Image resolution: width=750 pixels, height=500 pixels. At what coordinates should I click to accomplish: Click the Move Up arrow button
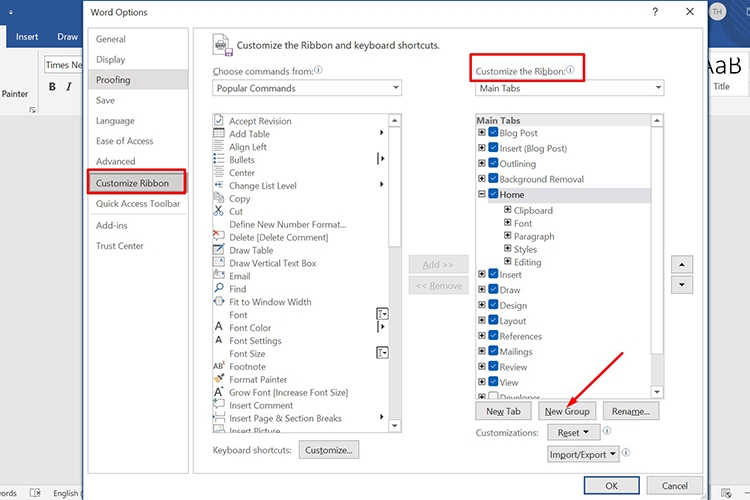pos(682,265)
